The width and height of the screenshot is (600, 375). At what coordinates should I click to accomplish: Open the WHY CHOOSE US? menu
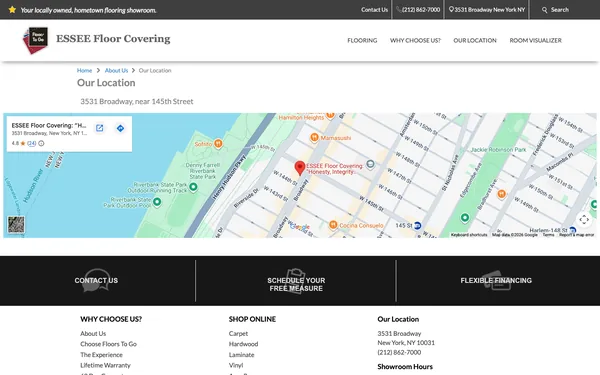[415, 40]
